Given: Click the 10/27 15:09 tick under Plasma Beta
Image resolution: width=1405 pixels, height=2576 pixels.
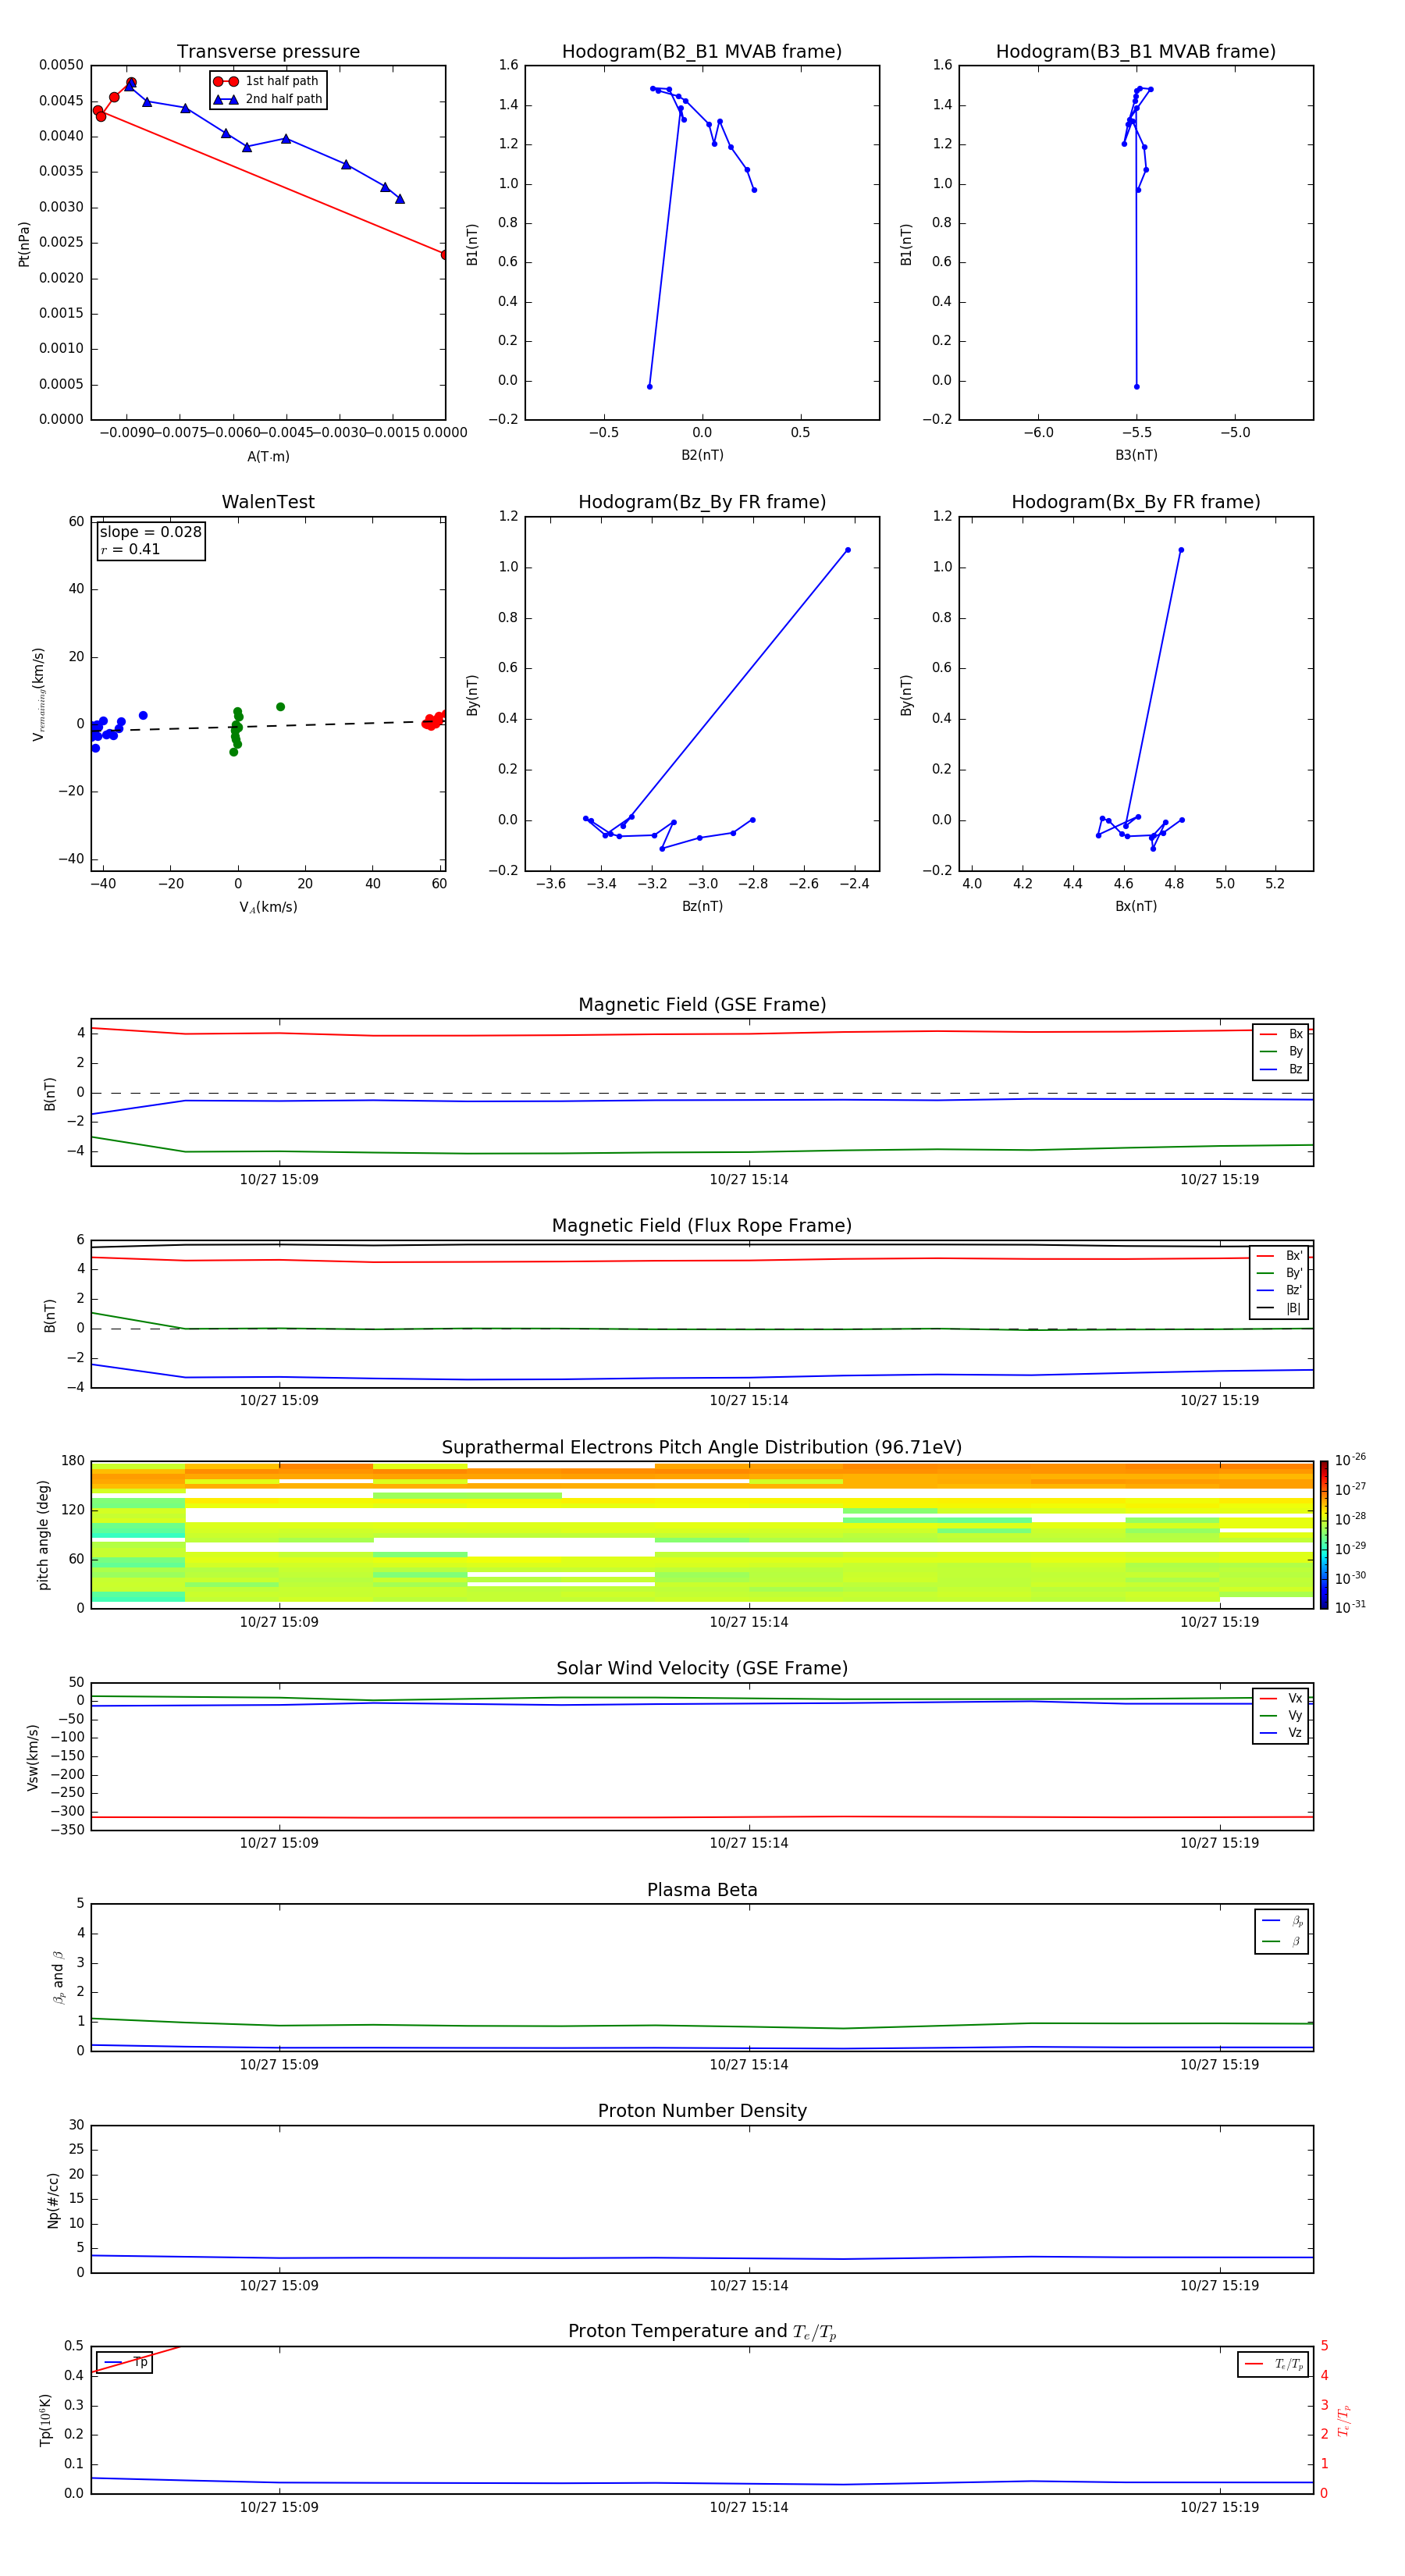Looking at the screenshot, I should (x=279, y=2065).
